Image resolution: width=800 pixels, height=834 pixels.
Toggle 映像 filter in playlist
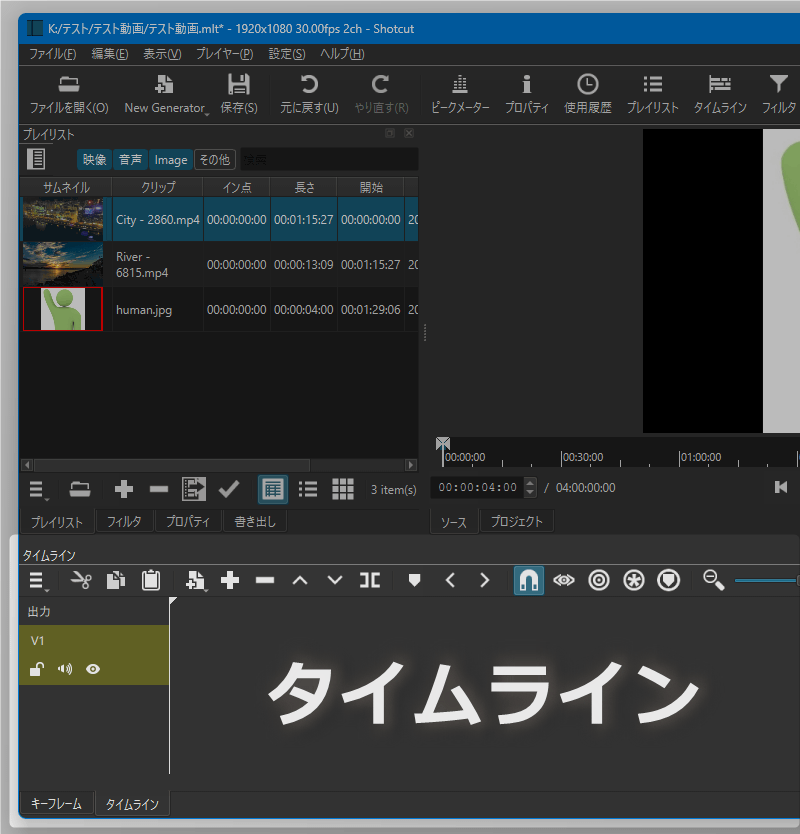tap(94, 160)
